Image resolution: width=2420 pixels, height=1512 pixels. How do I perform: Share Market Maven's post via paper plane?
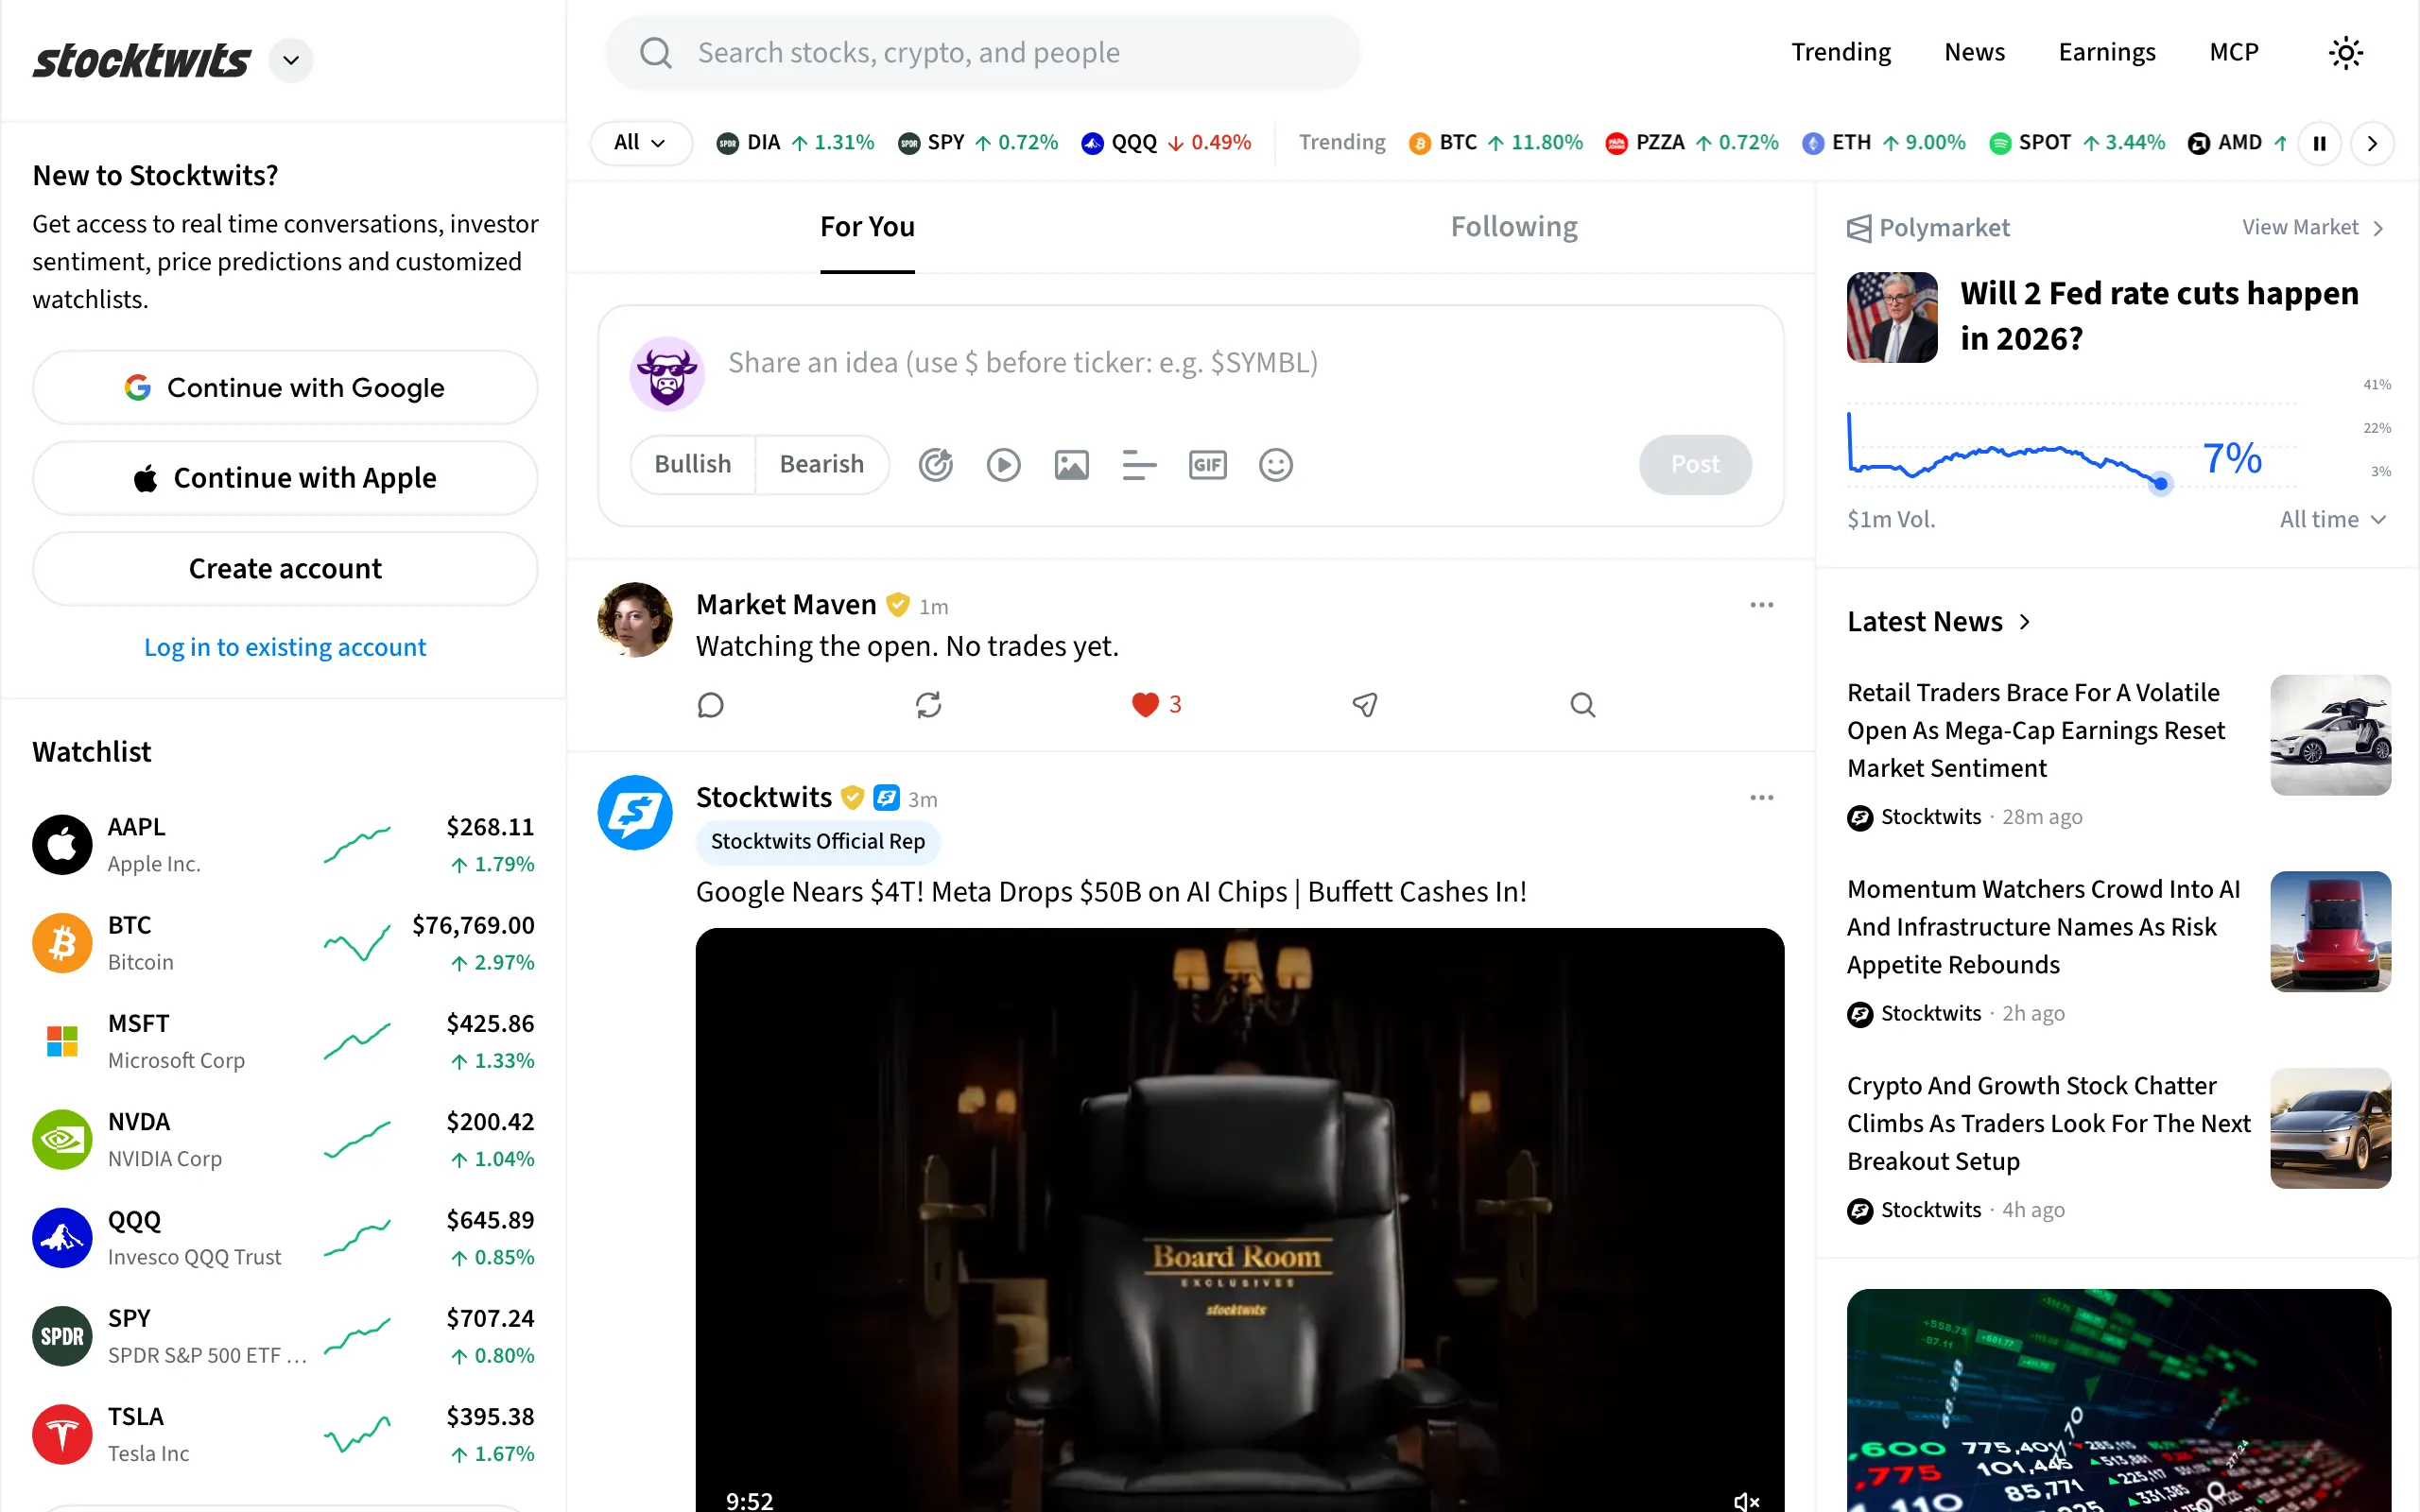pos(1364,705)
